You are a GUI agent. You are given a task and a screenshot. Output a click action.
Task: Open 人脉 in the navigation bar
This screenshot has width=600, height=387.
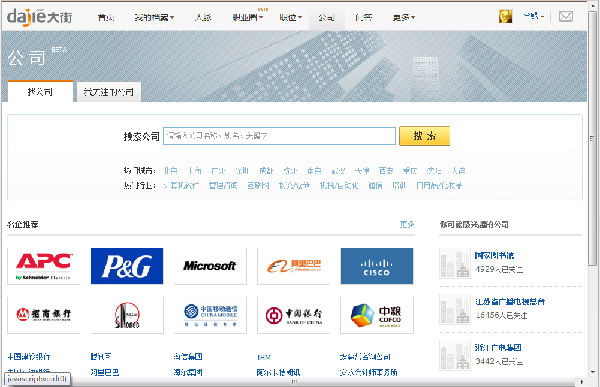tap(203, 17)
